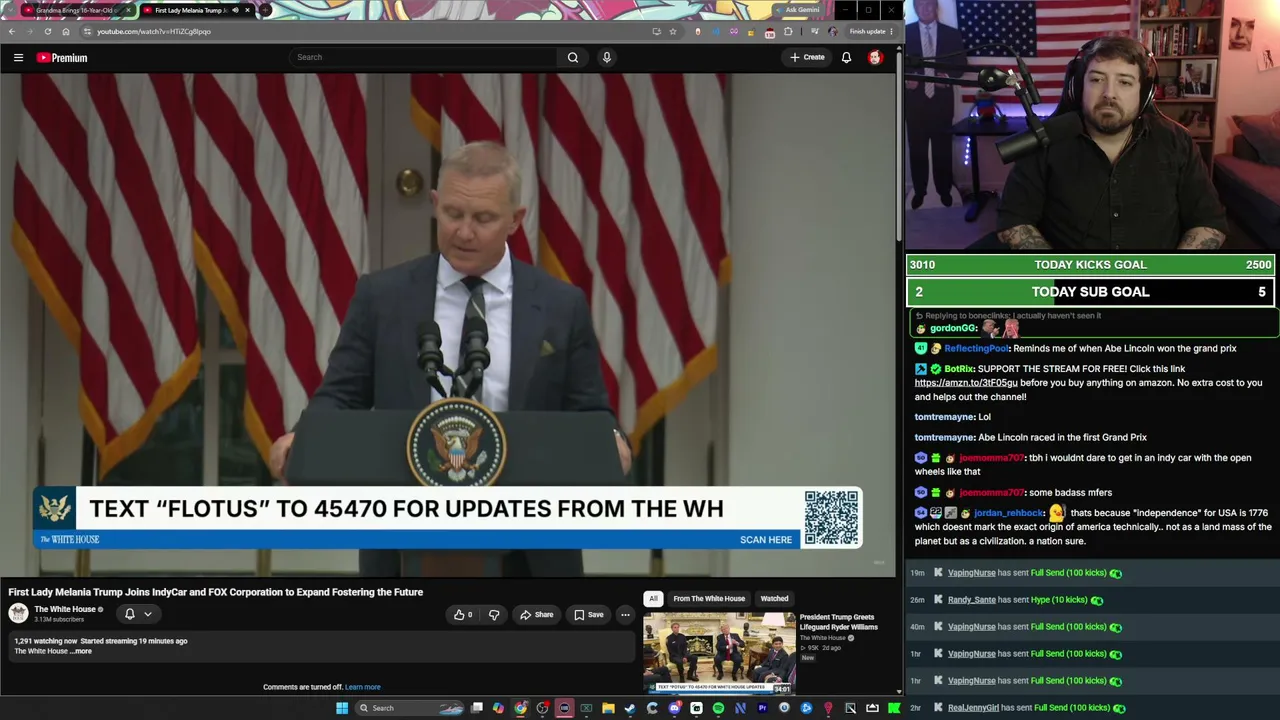Open the Learn more comments link
The image size is (1280, 720).
pos(363,687)
